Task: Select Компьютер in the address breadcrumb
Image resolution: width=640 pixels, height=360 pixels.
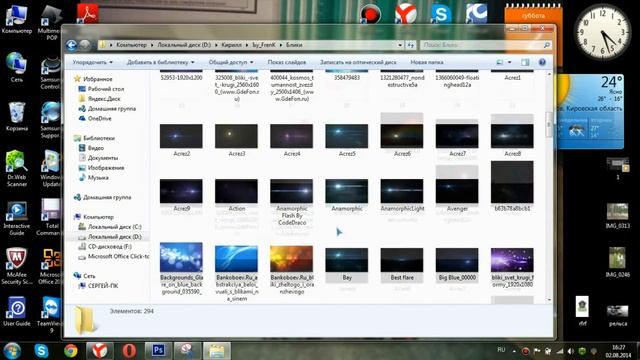Action: tap(131, 45)
